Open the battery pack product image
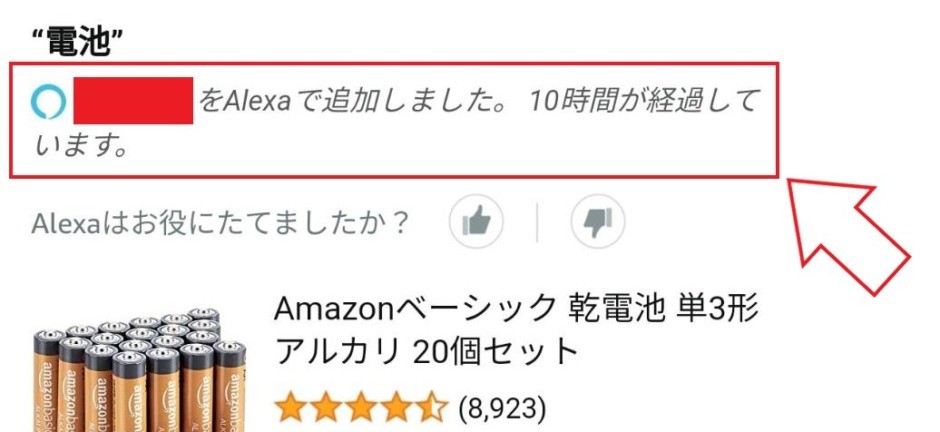940x432 pixels. point(139,370)
